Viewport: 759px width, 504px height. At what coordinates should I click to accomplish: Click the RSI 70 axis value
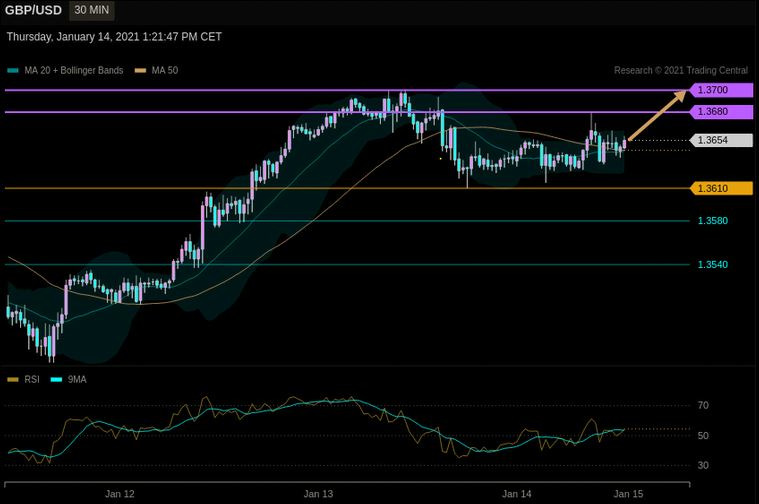tap(703, 406)
